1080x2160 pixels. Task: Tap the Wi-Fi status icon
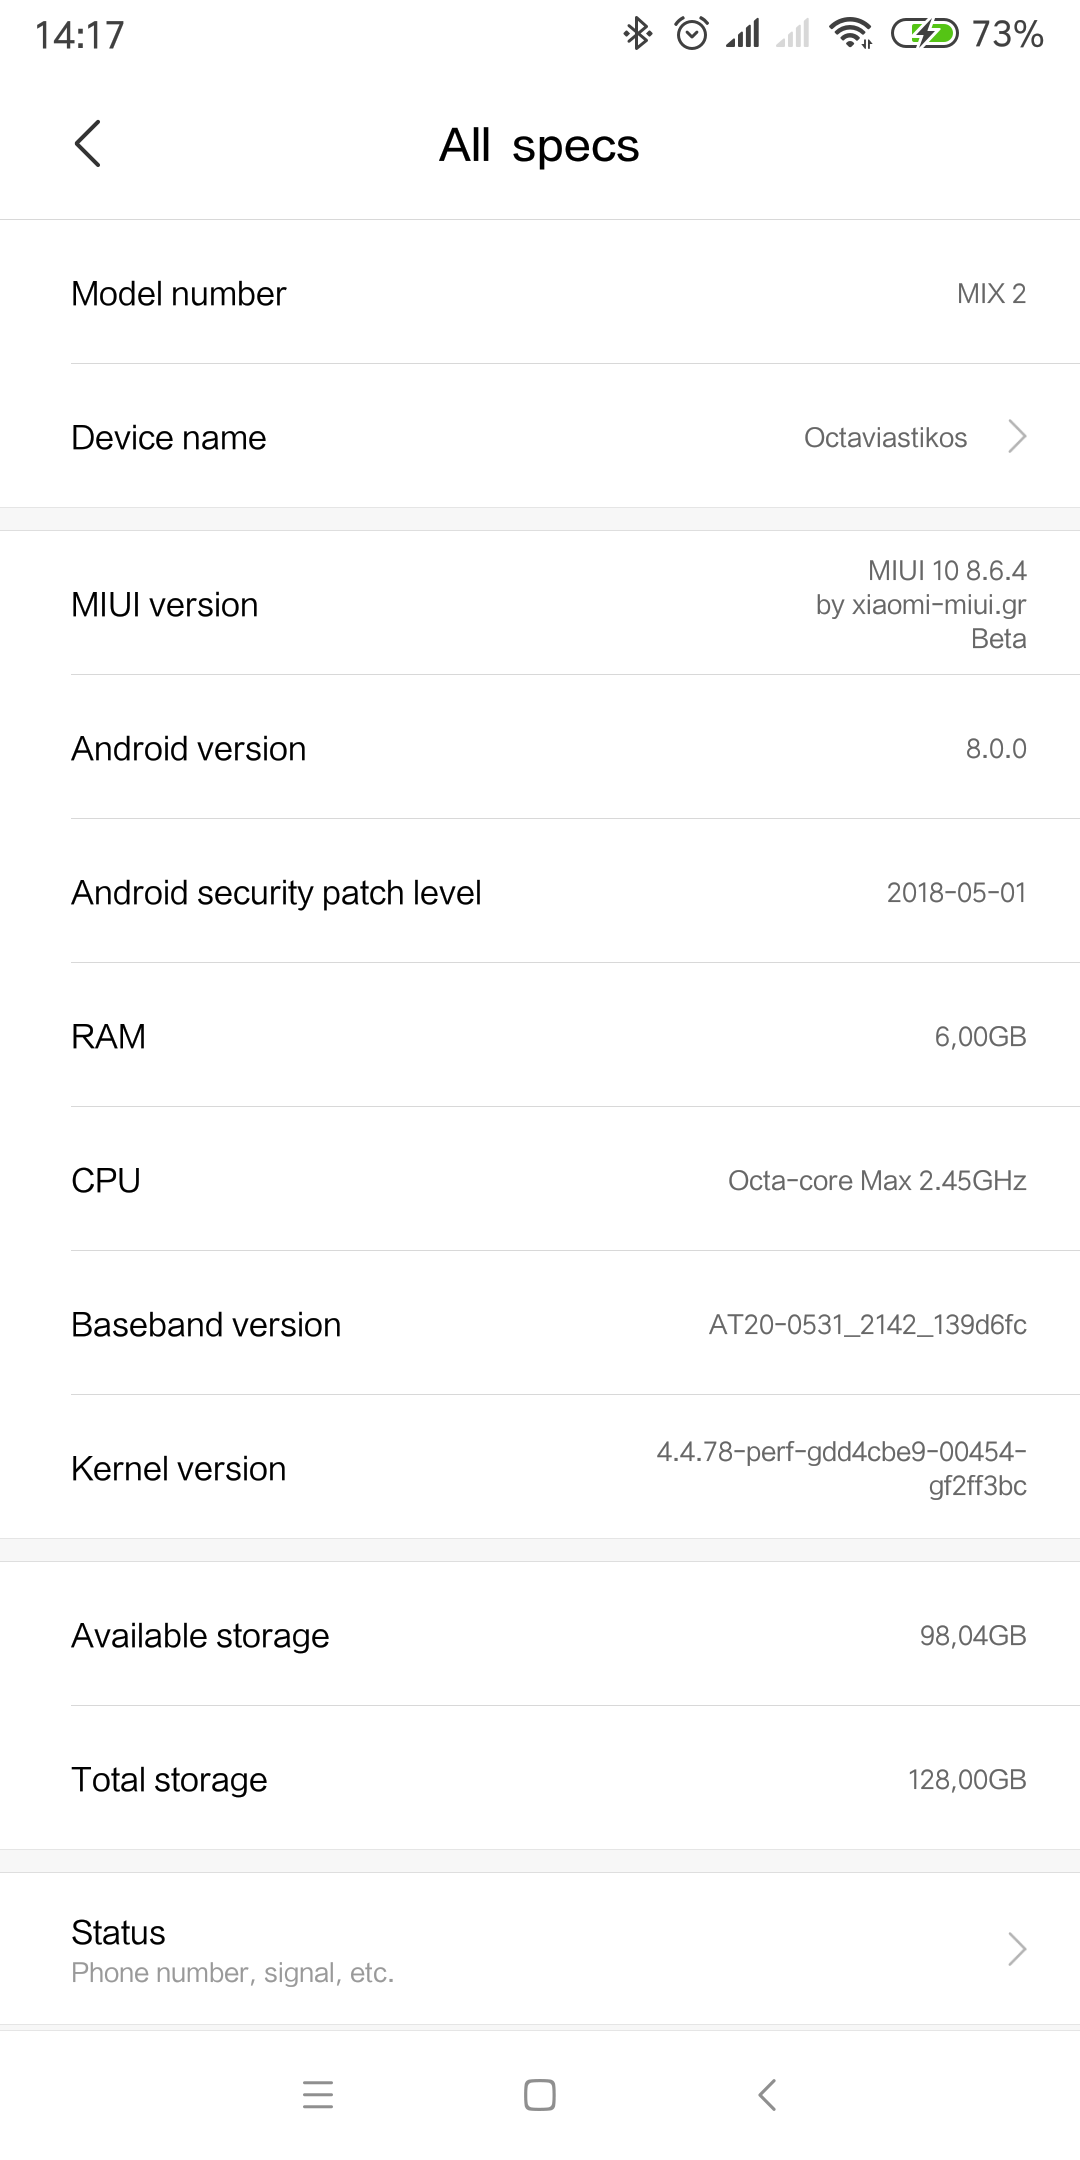click(x=850, y=35)
